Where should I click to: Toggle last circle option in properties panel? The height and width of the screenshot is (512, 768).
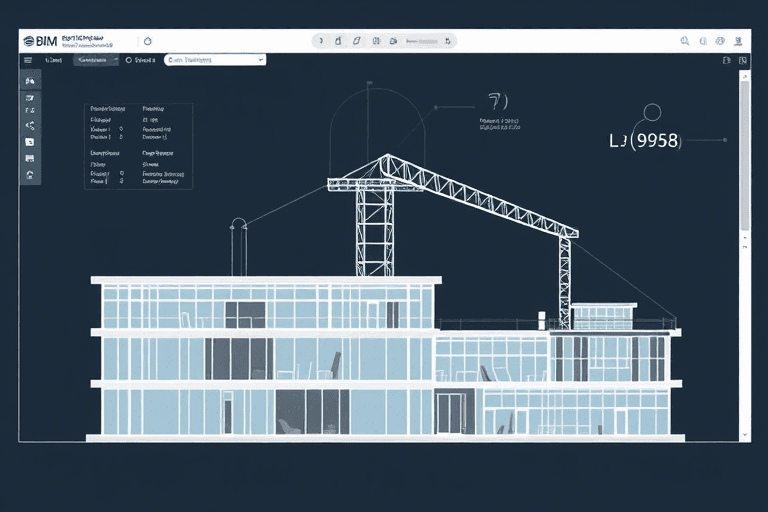click(x=121, y=182)
